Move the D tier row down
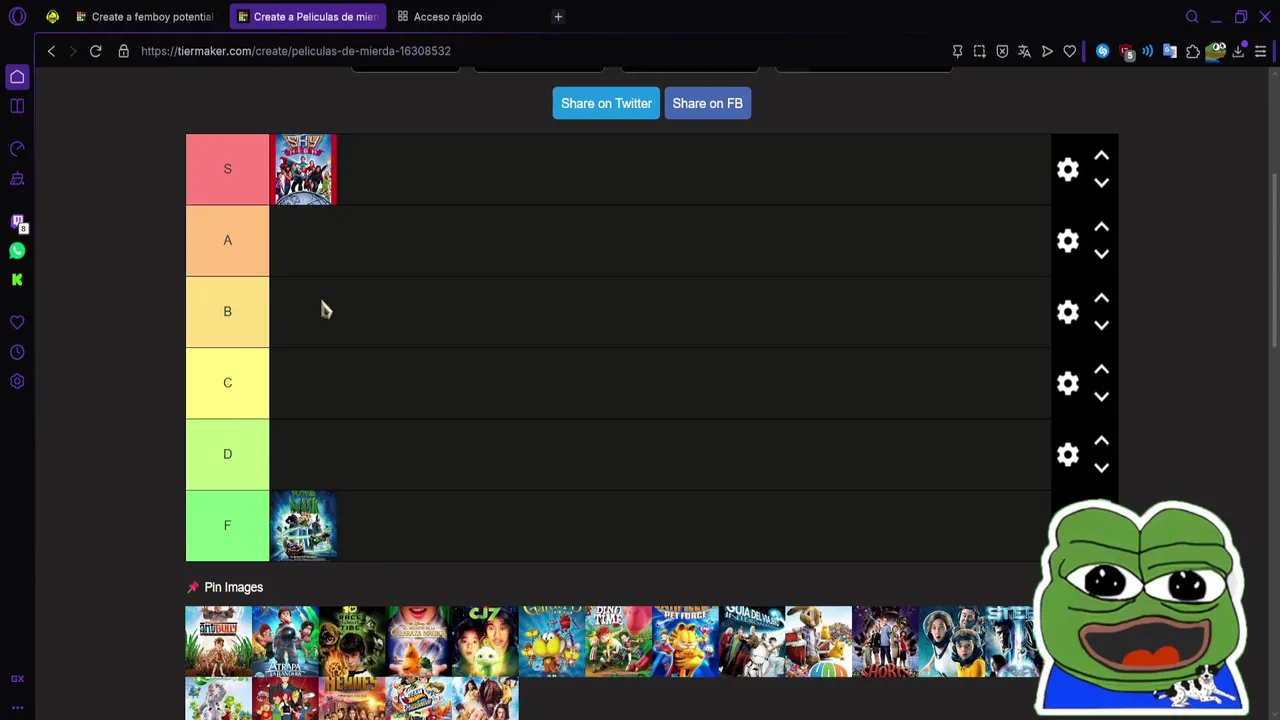The image size is (1280, 720). 1101,468
